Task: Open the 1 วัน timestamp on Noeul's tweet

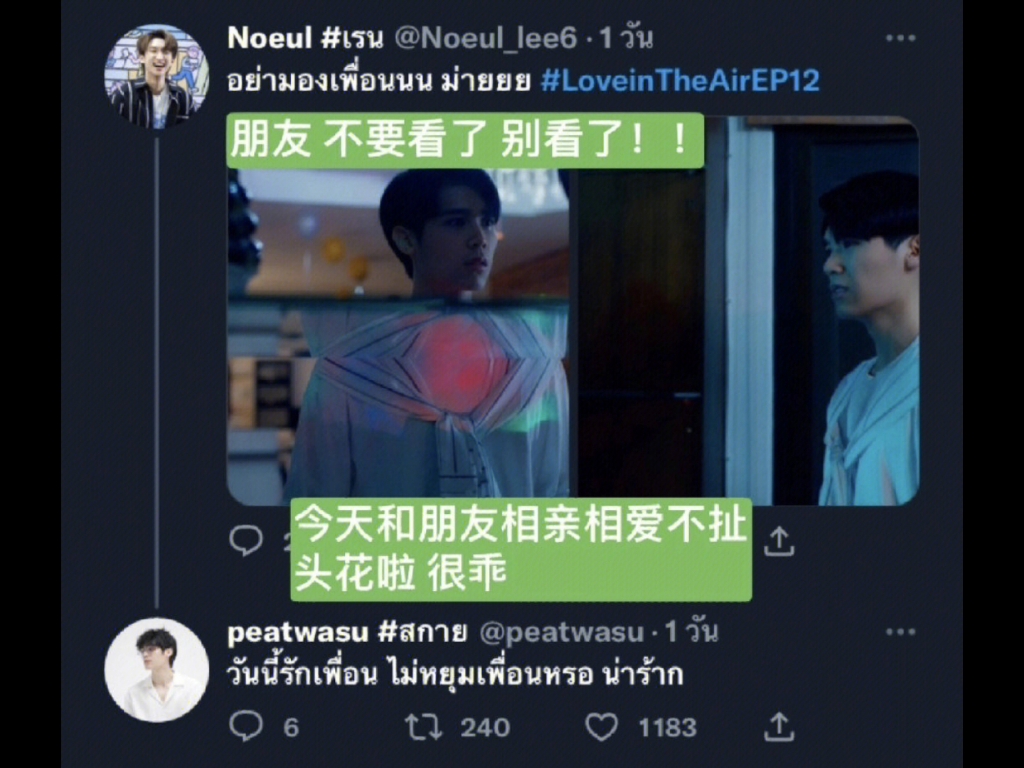Action: tap(626, 39)
